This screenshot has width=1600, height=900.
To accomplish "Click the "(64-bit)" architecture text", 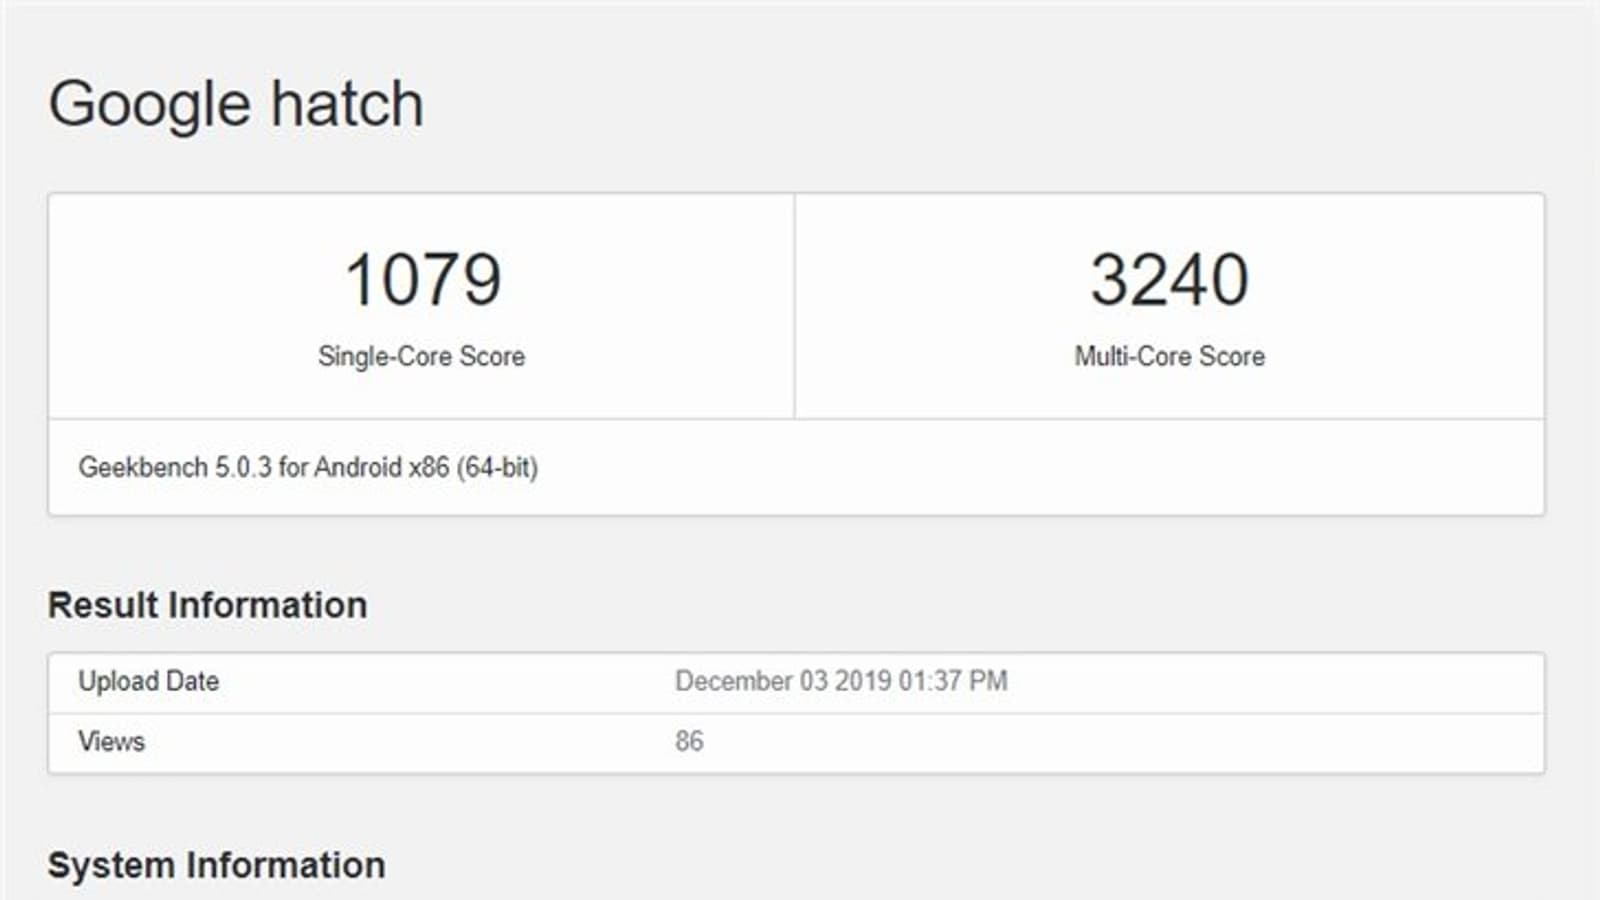I will [497, 467].
